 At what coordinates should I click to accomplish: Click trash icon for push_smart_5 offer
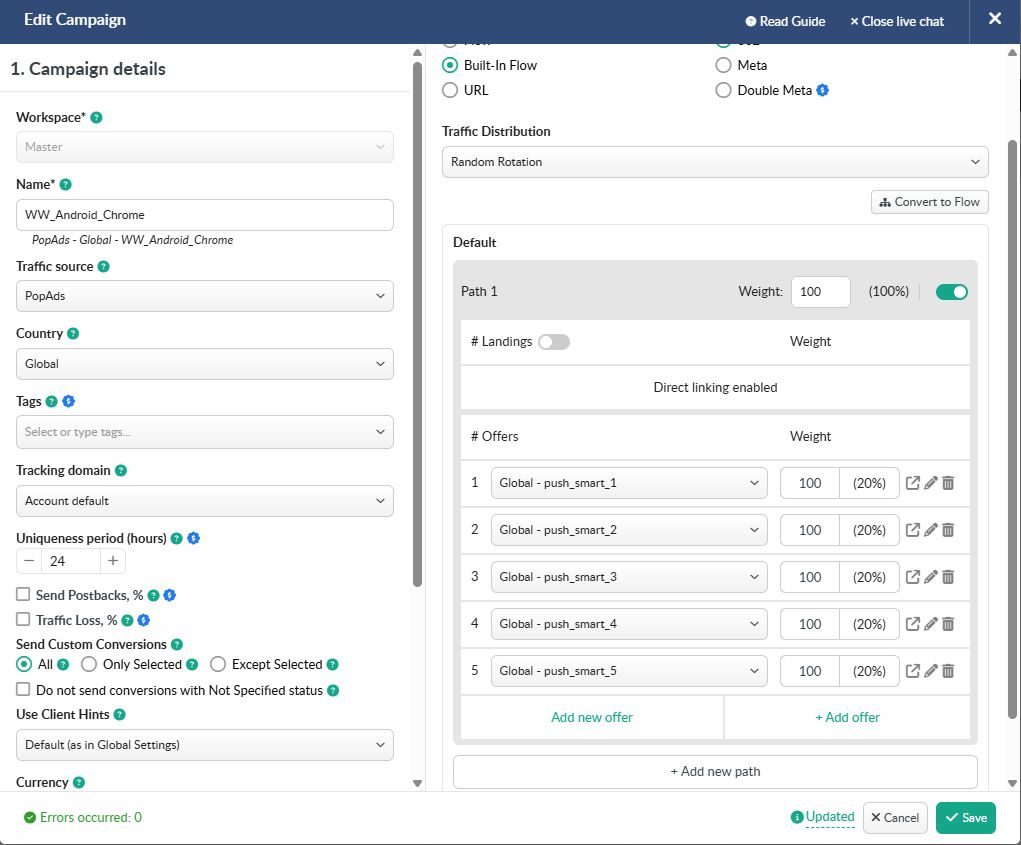click(x=948, y=671)
